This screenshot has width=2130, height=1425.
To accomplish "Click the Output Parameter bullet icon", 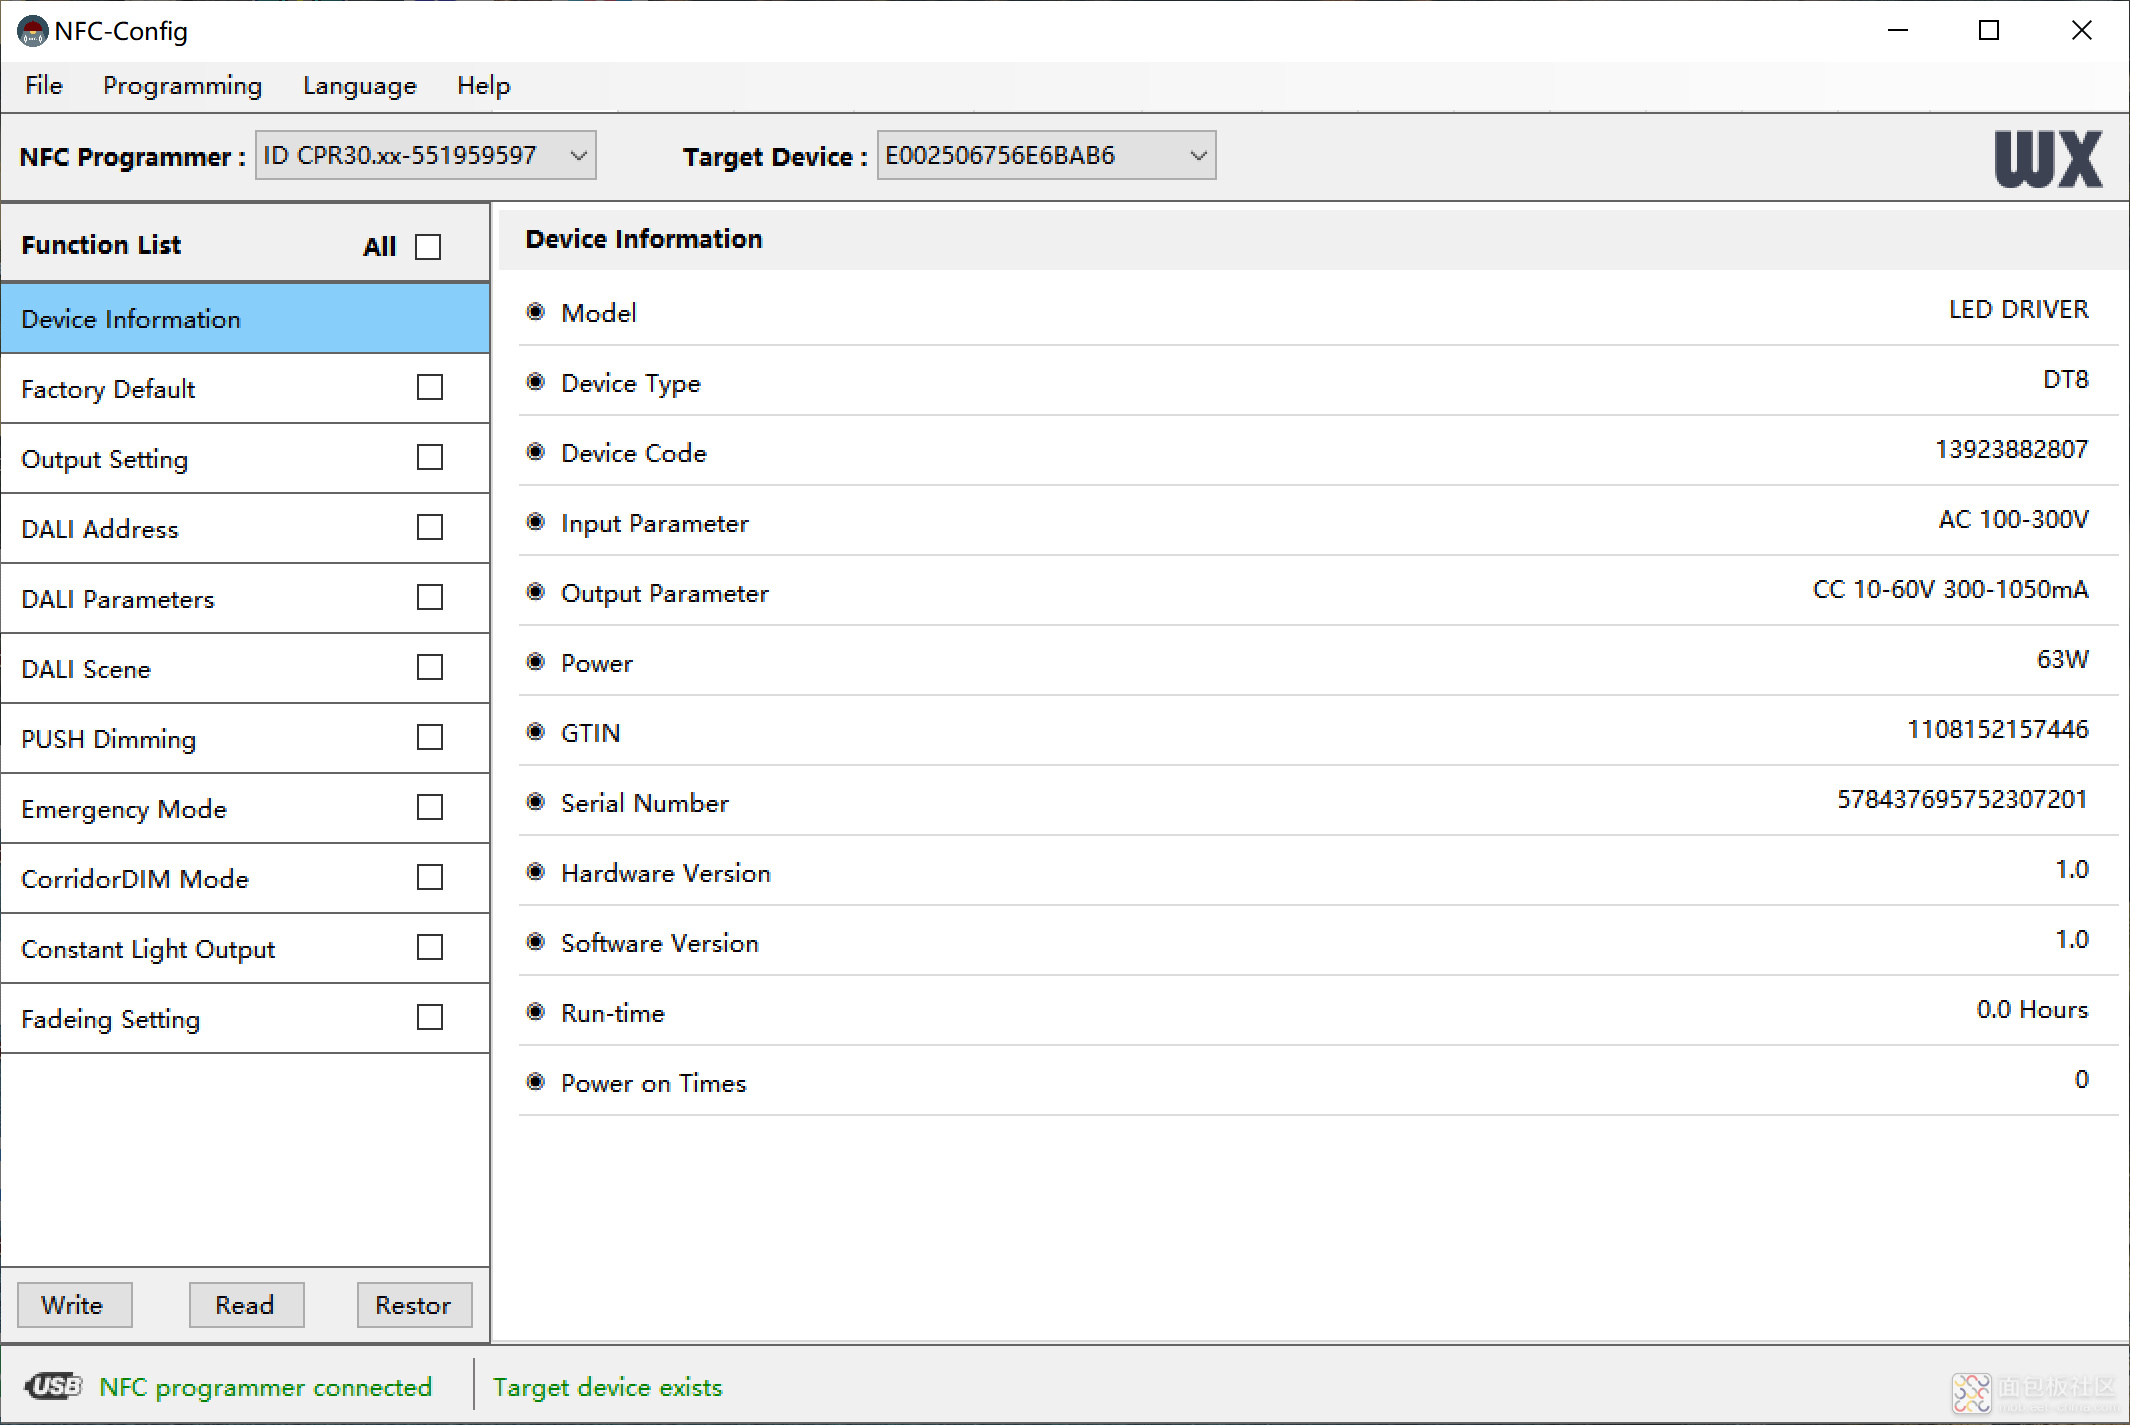I will point(536,592).
